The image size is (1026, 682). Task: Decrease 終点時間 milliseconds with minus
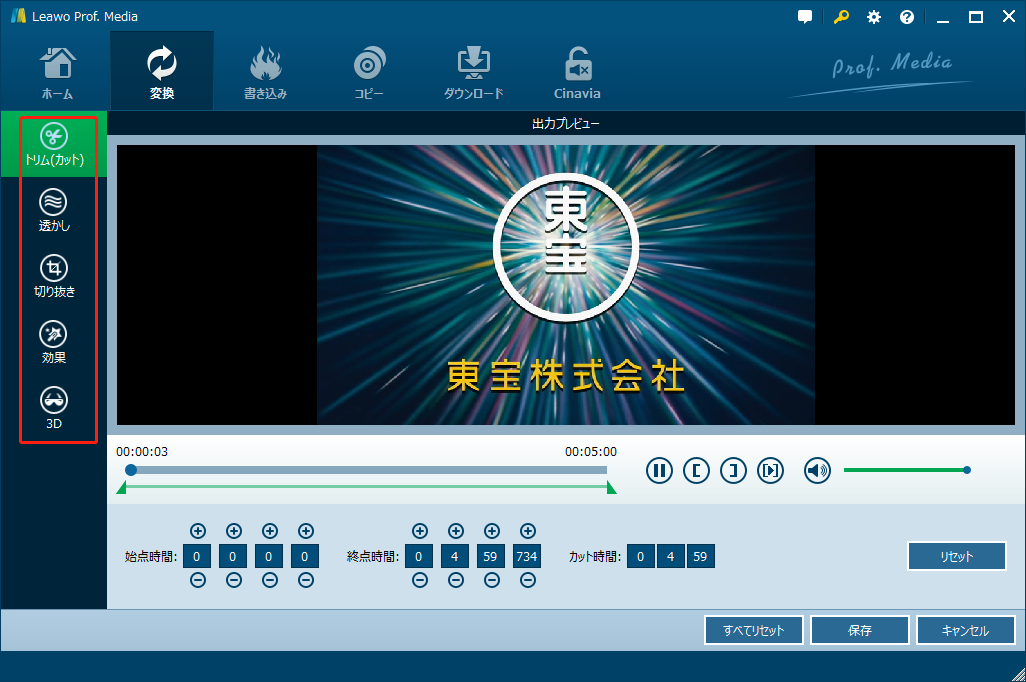528,580
